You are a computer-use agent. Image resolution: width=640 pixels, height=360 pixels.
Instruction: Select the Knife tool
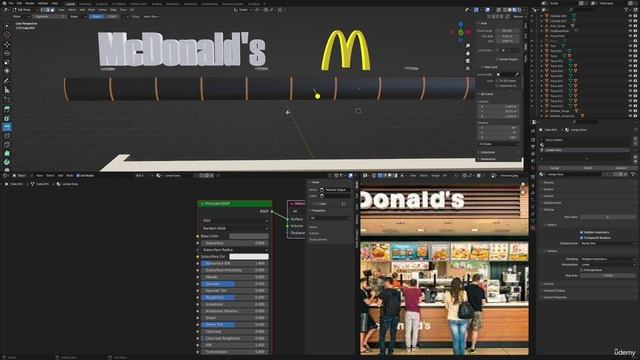pyautogui.click(x=7, y=144)
